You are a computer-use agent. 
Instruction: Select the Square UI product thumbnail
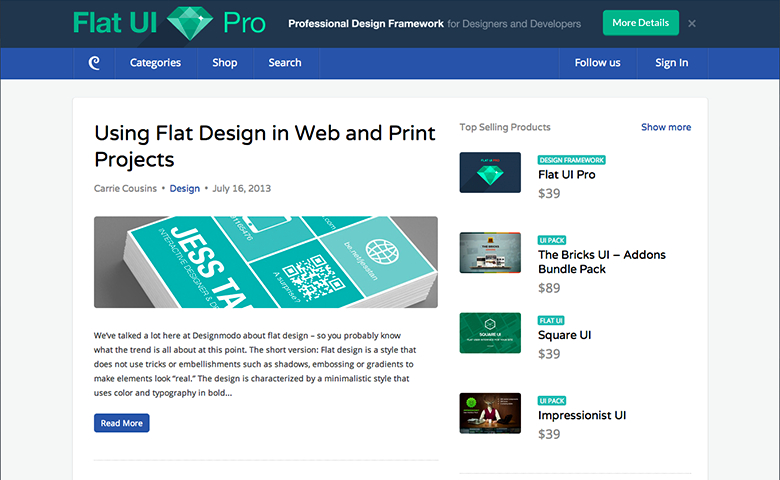coord(490,333)
